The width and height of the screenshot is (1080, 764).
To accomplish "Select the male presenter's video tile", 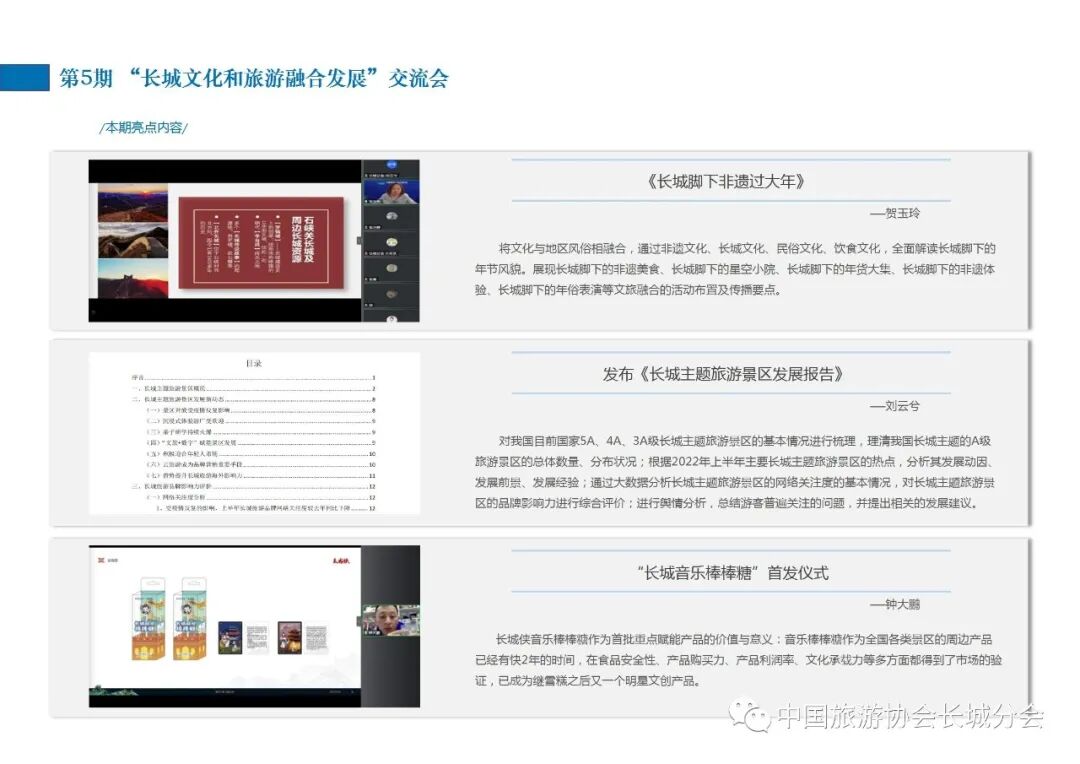I will coord(391,620).
